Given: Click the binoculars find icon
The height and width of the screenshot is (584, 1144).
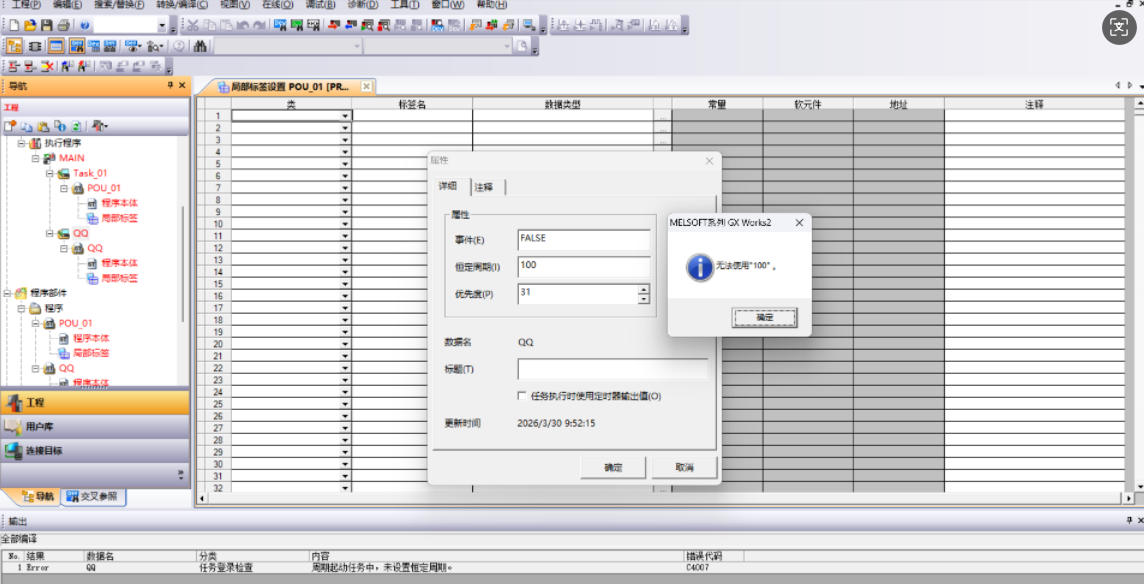Looking at the screenshot, I should click(201, 46).
